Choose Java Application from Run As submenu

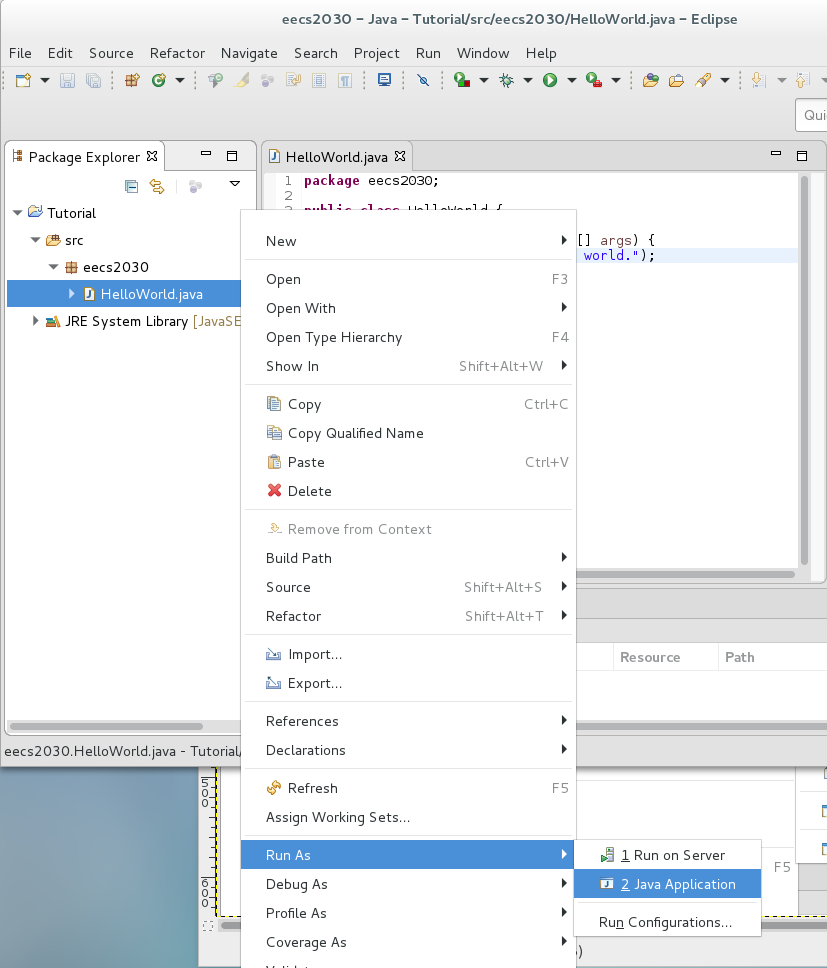click(x=667, y=884)
